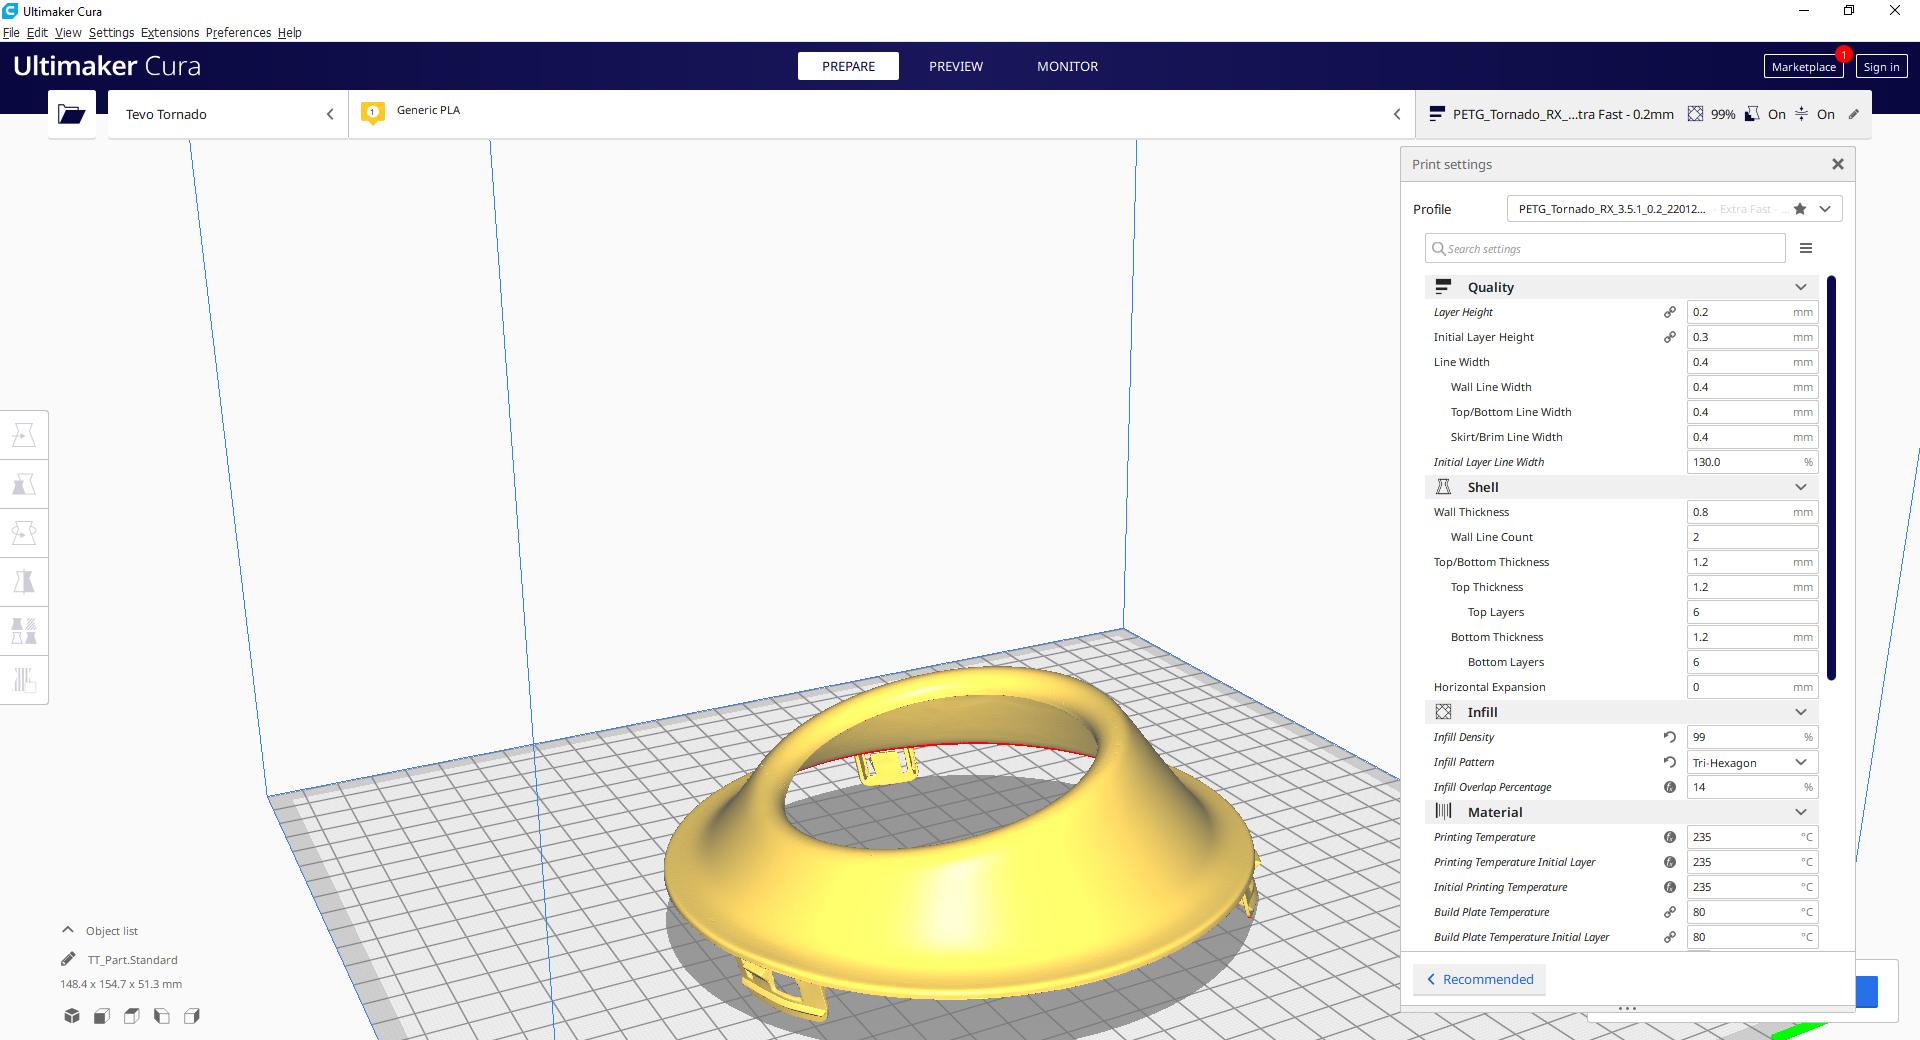This screenshot has height=1040, width=1920.
Task: Open Per Model Settings tool
Action: click(24, 631)
